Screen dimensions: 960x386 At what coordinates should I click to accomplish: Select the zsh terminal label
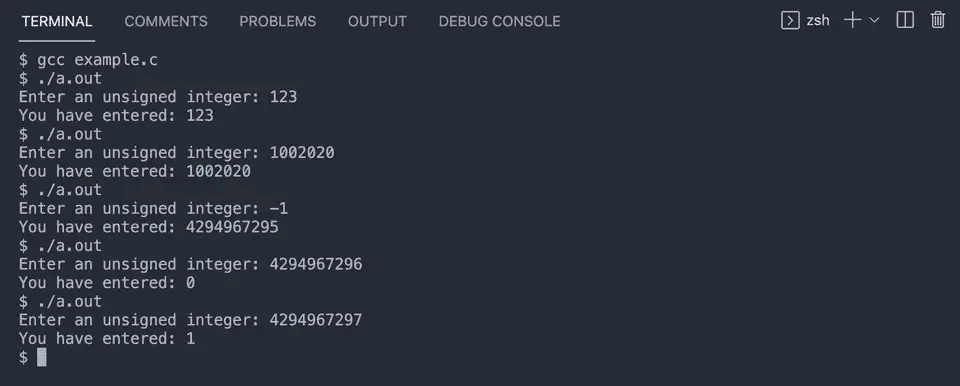click(x=818, y=20)
